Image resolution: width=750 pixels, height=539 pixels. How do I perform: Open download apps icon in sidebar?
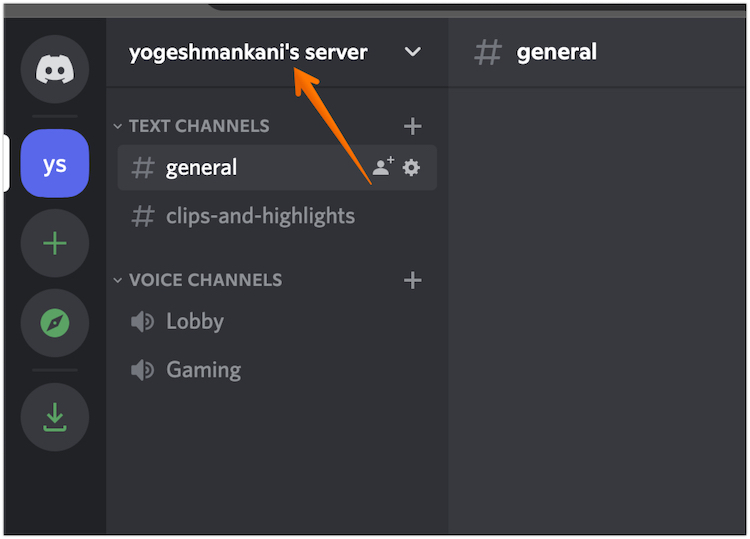click(x=55, y=417)
